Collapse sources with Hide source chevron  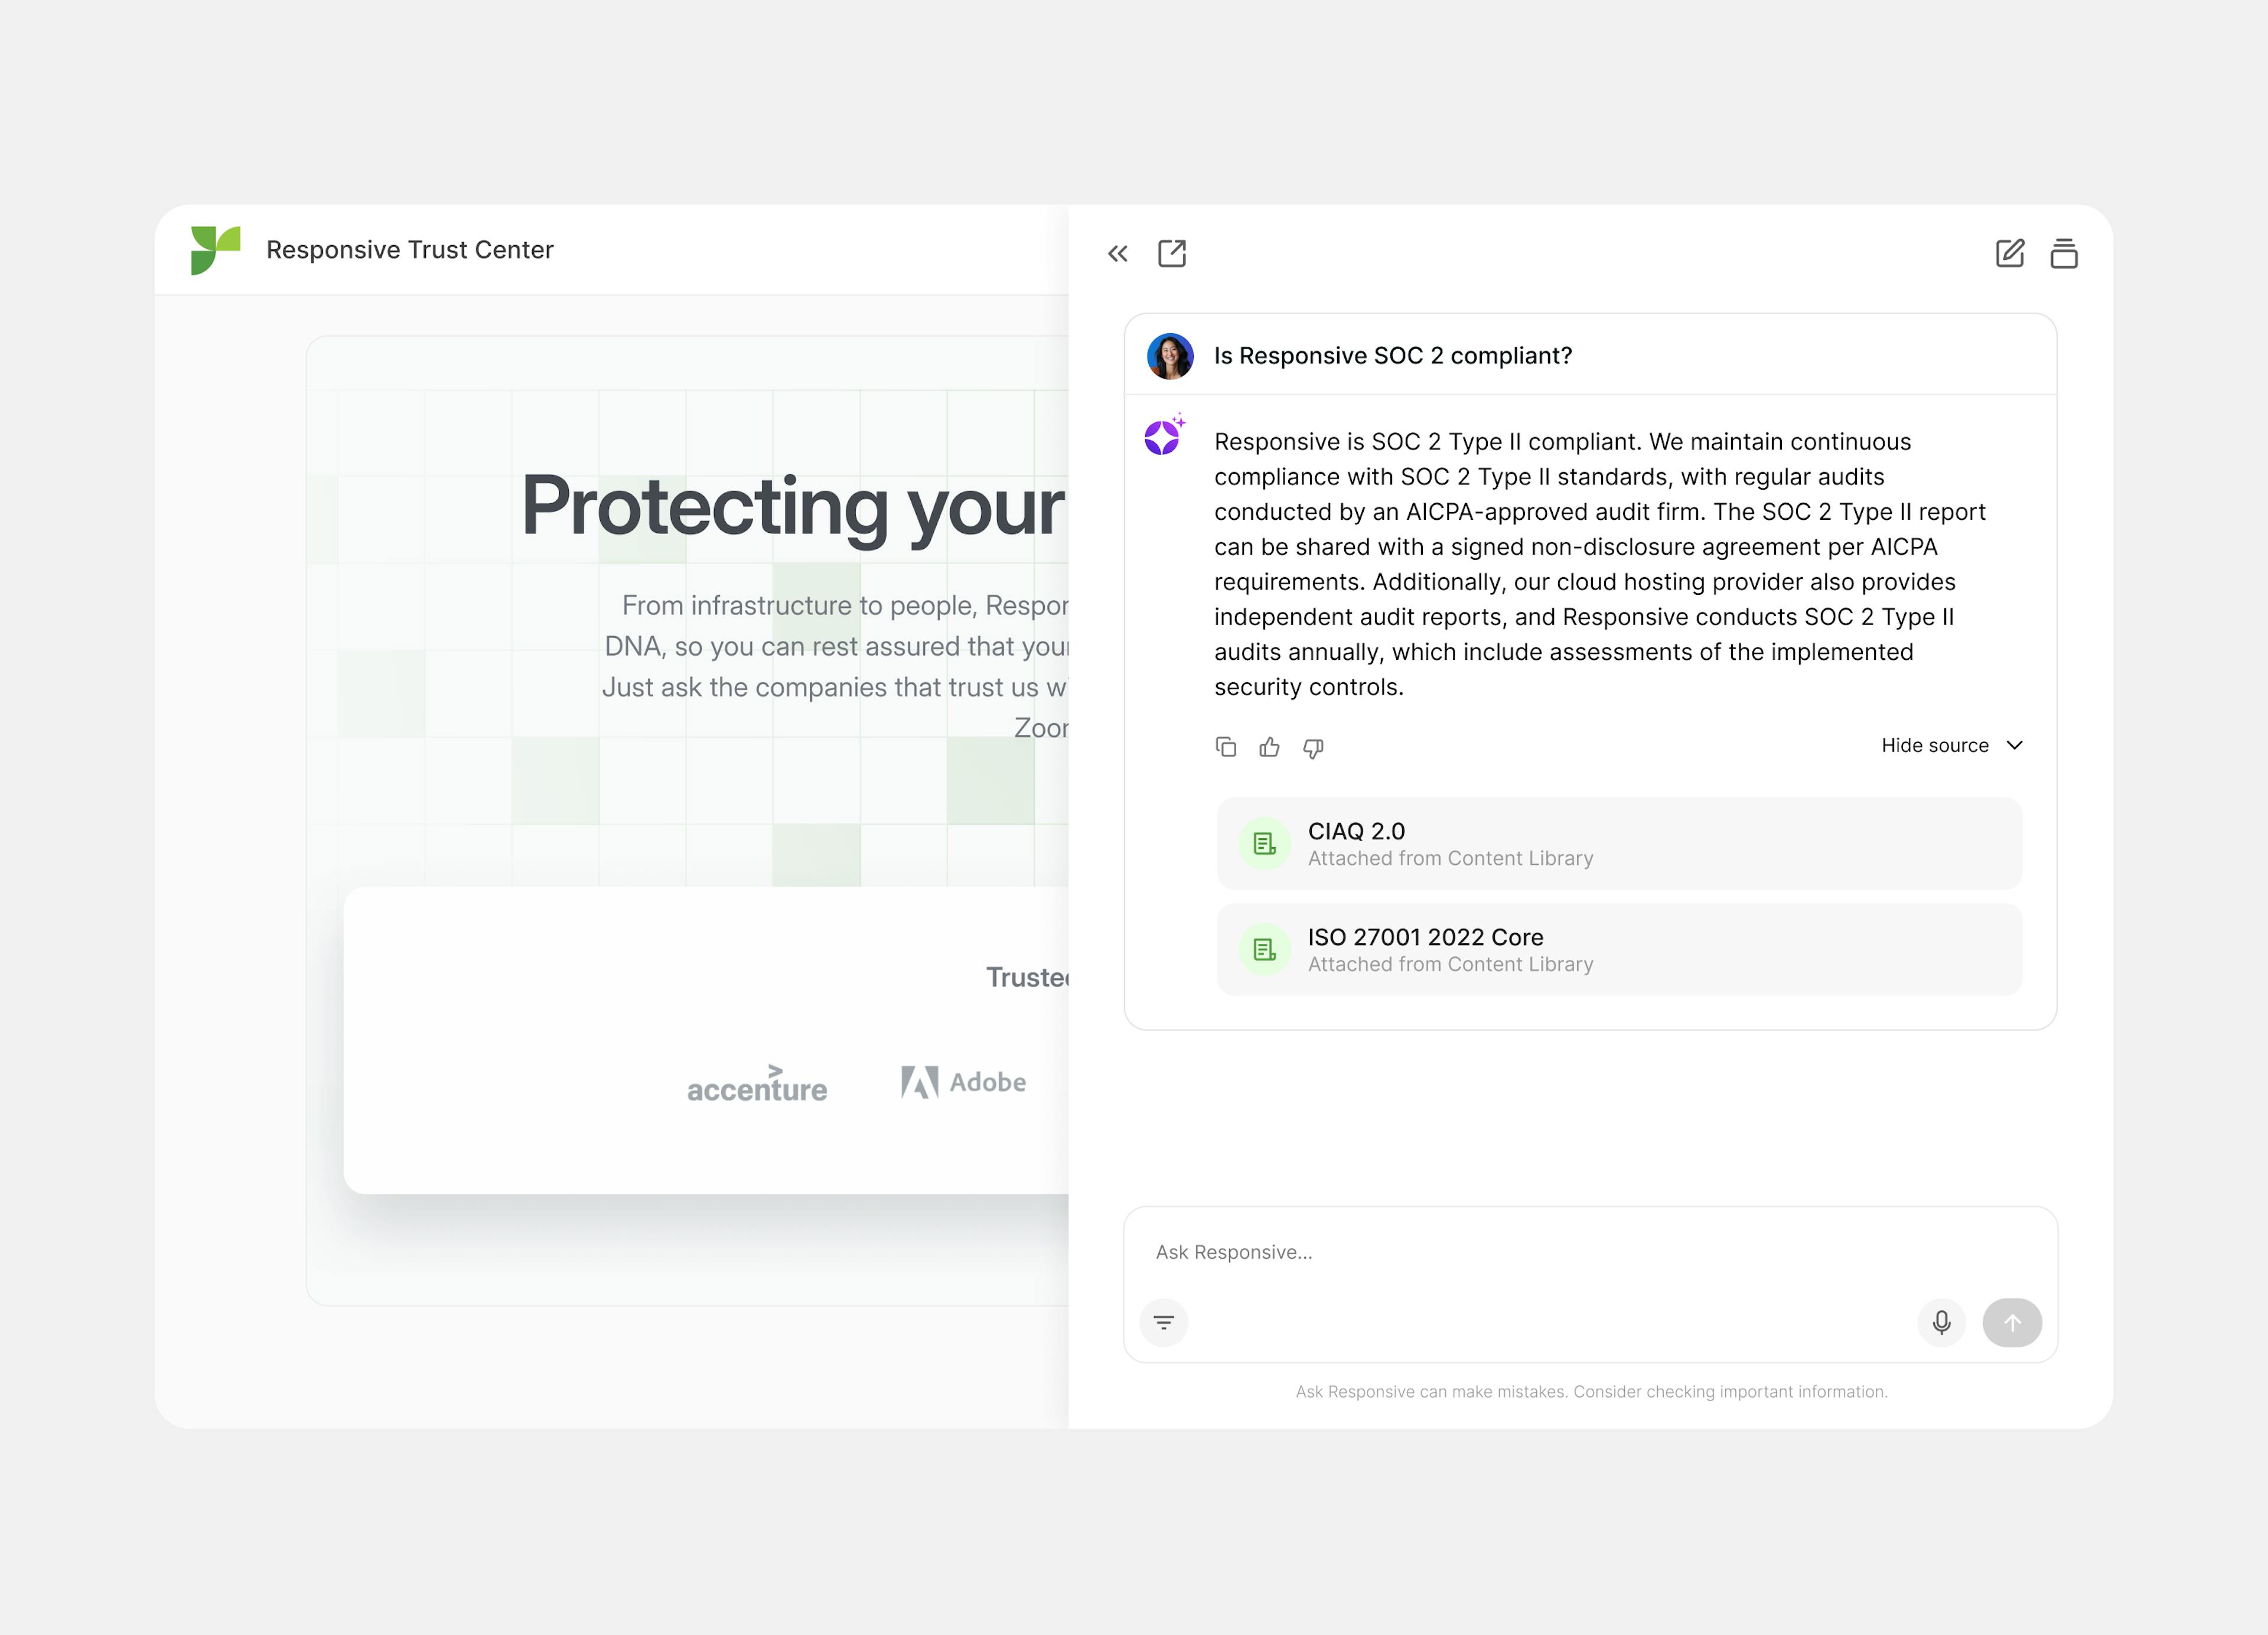click(x=2015, y=745)
